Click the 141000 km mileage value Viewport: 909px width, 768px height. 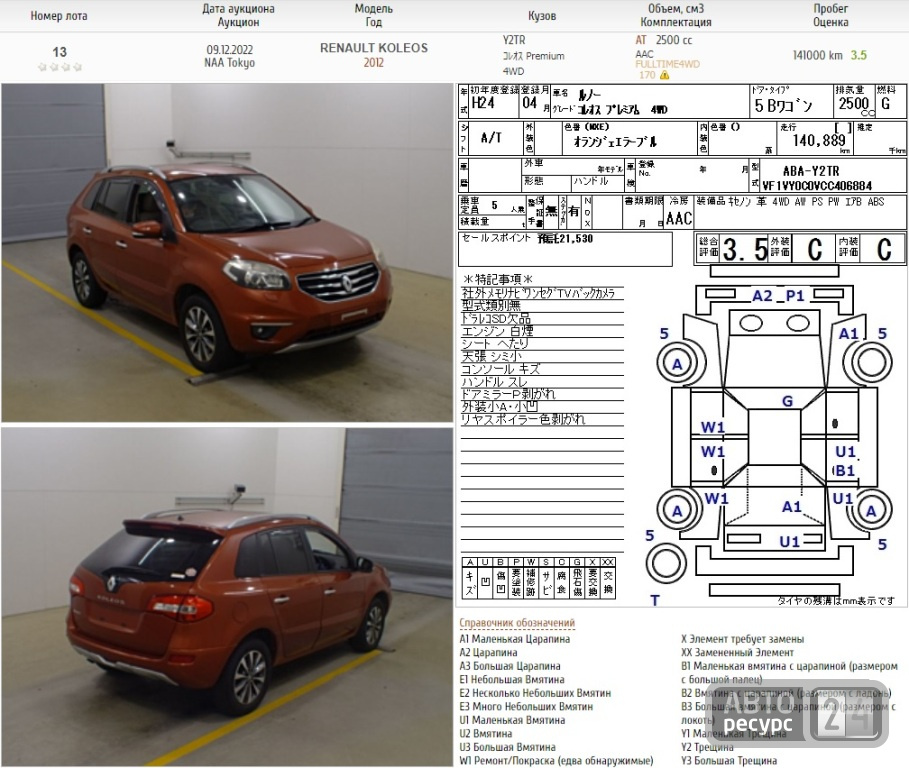[x=817, y=55]
